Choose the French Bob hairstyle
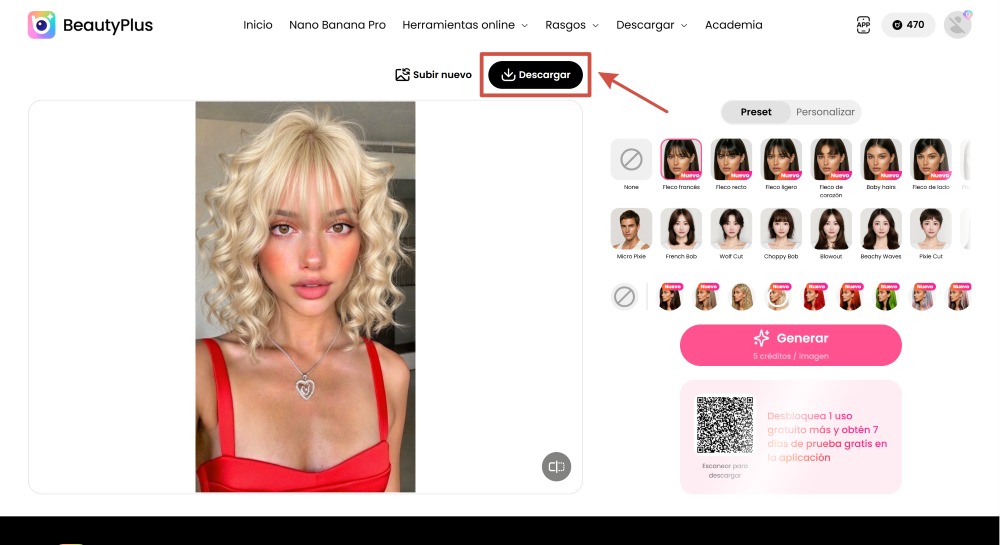1000x545 pixels. coord(681,228)
